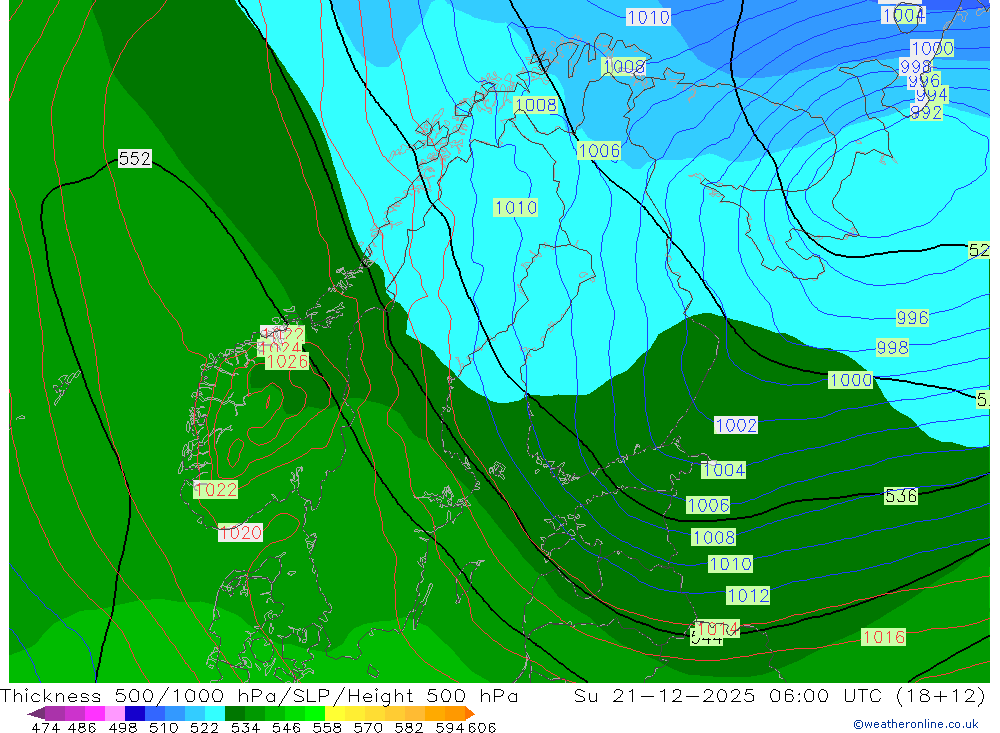This screenshot has width=1000, height=733.
Task: Click the red 1026 isobar label
Action: pos(287,362)
